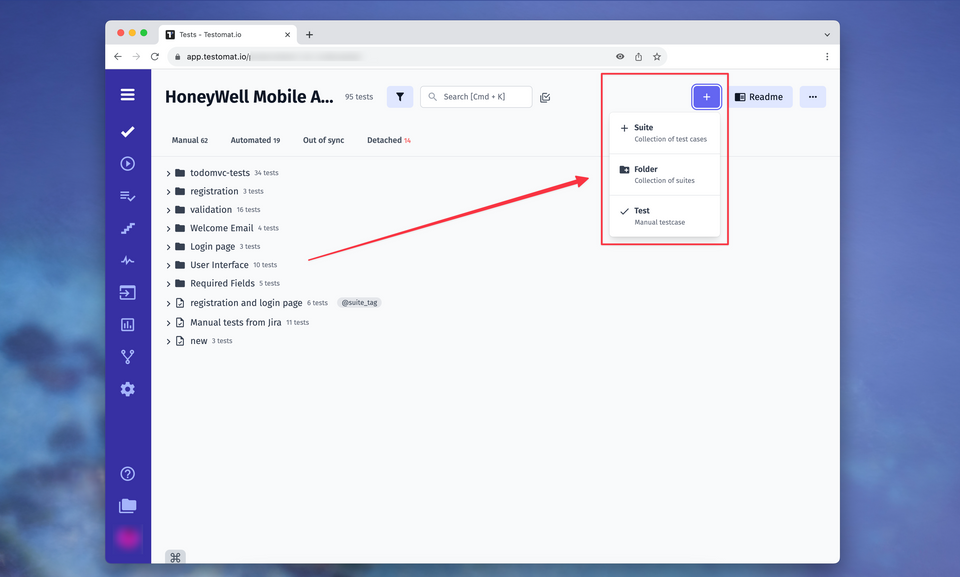Open Required Fields folder name
Screen dimensions: 960x577
click(x=222, y=283)
